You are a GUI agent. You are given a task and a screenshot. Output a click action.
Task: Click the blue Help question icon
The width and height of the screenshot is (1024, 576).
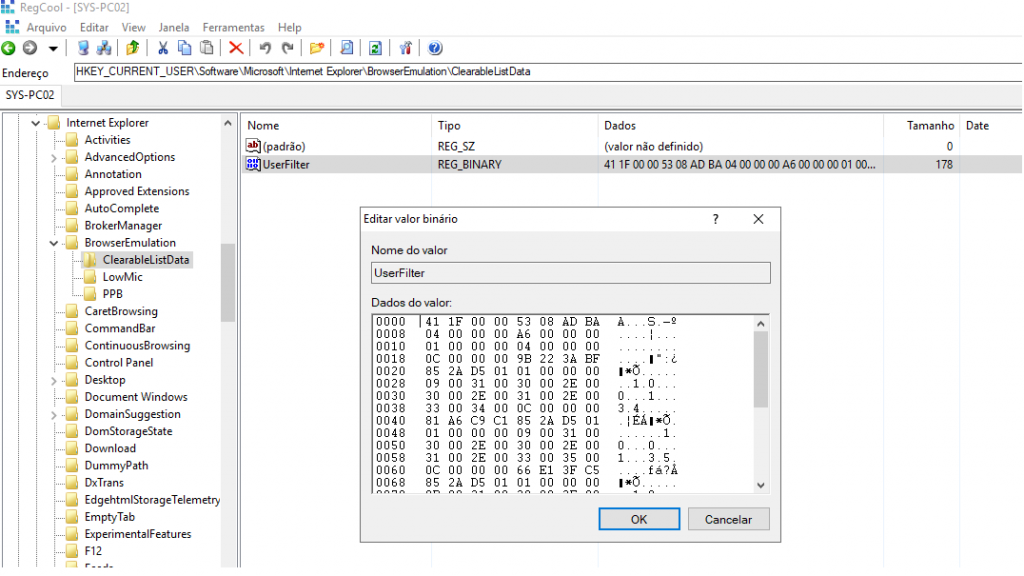pos(435,48)
